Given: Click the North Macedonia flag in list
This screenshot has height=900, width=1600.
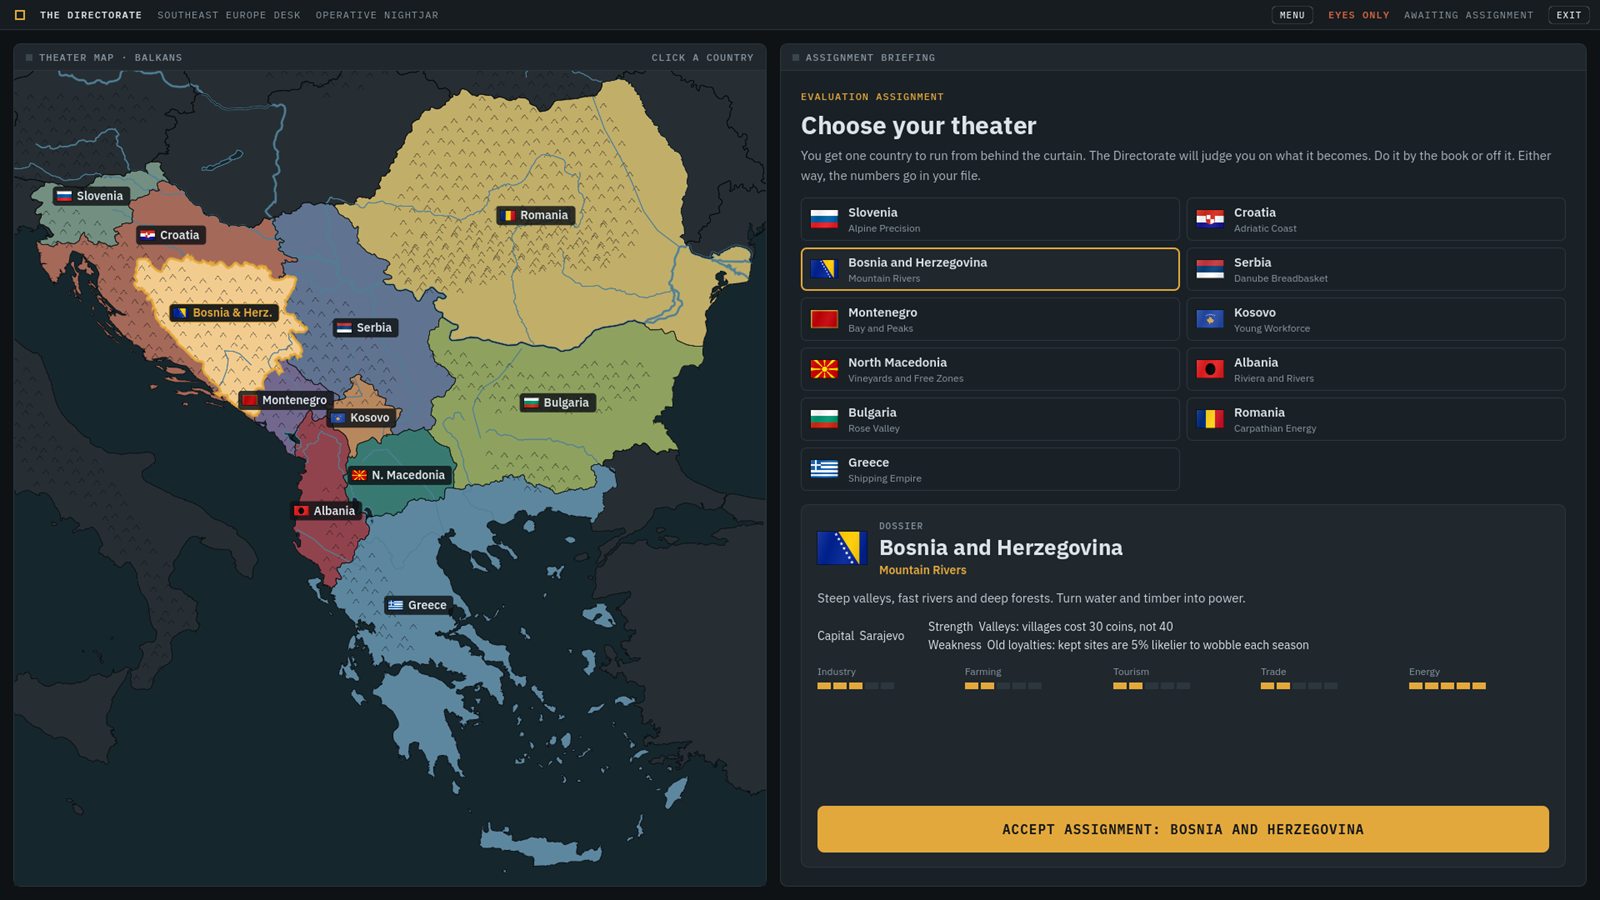Looking at the screenshot, I should coord(824,369).
